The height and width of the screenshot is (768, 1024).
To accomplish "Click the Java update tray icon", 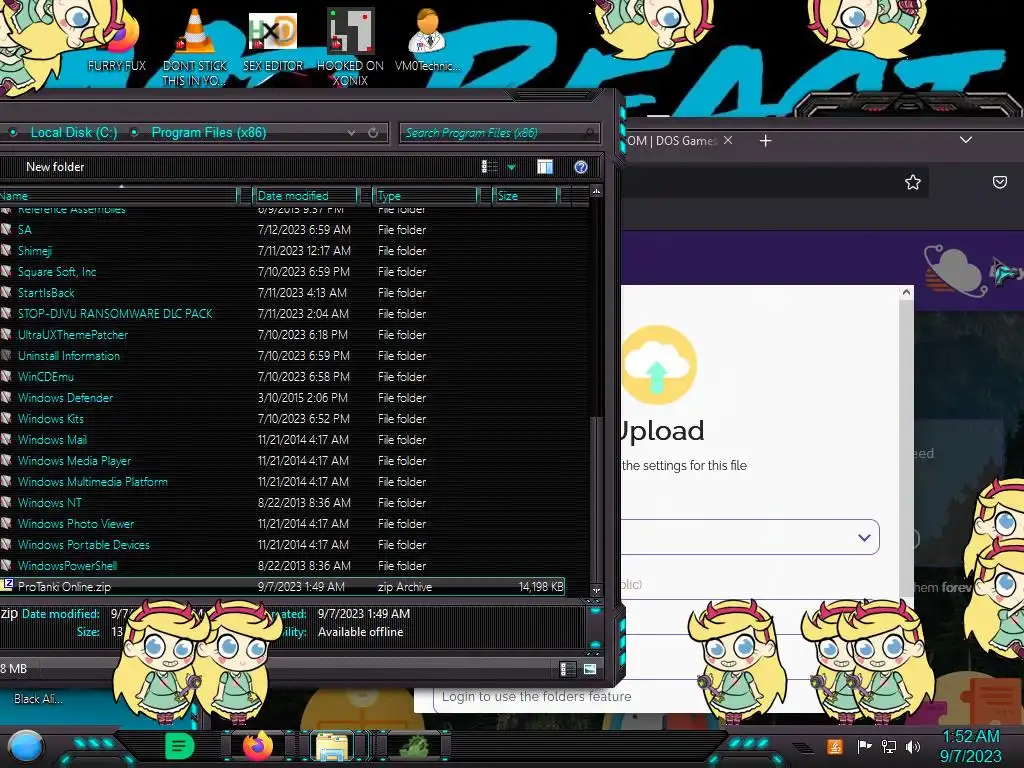I will point(834,746).
